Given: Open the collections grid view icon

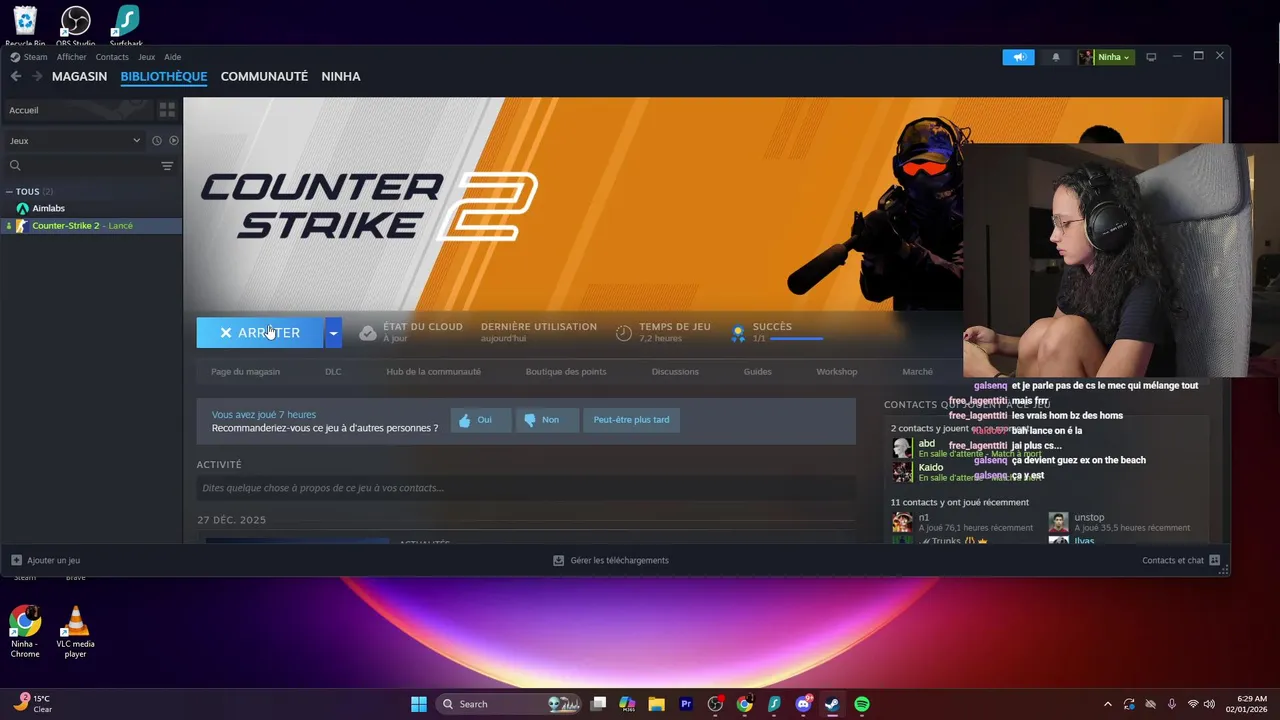Looking at the screenshot, I should click(x=167, y=110).
